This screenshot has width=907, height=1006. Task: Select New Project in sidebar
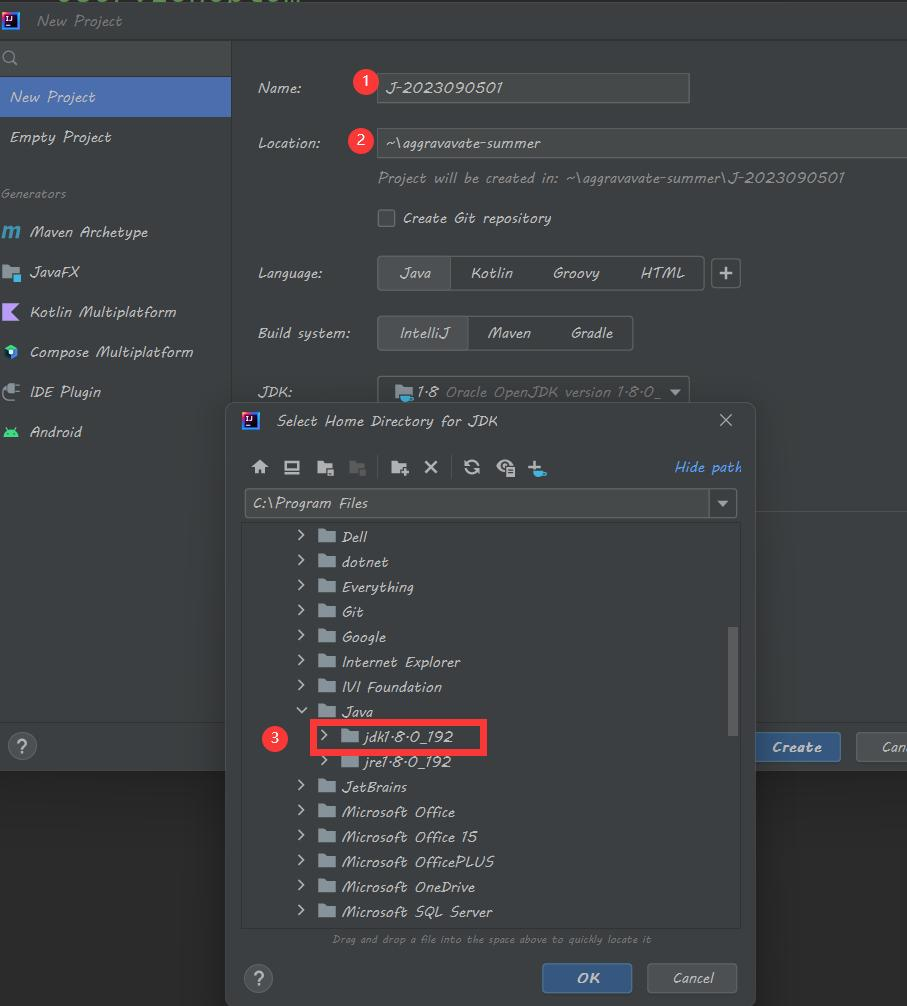pos(115,98)
